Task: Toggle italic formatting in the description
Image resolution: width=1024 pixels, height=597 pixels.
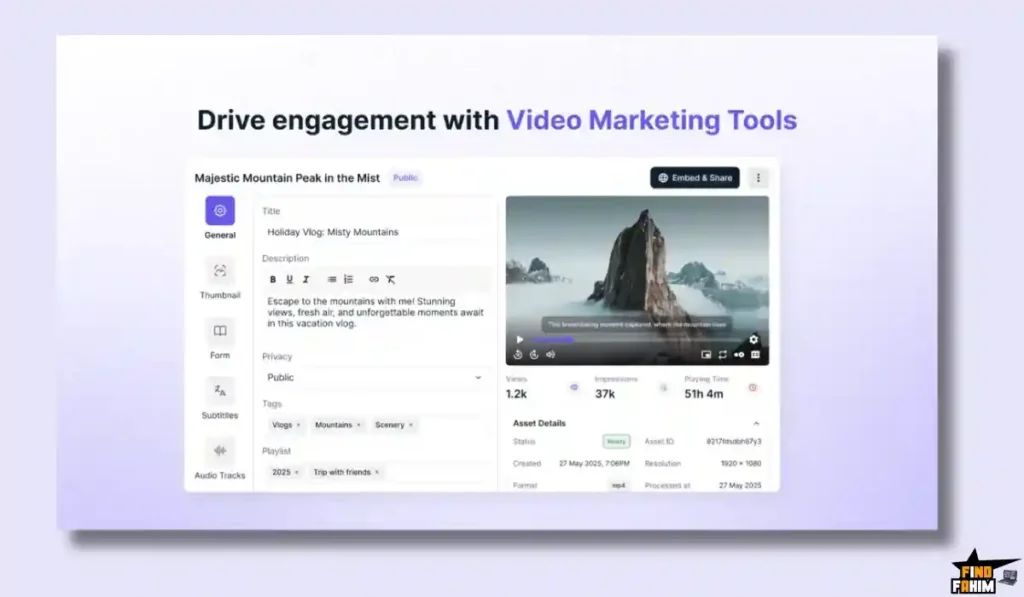Action: point(305,280)
